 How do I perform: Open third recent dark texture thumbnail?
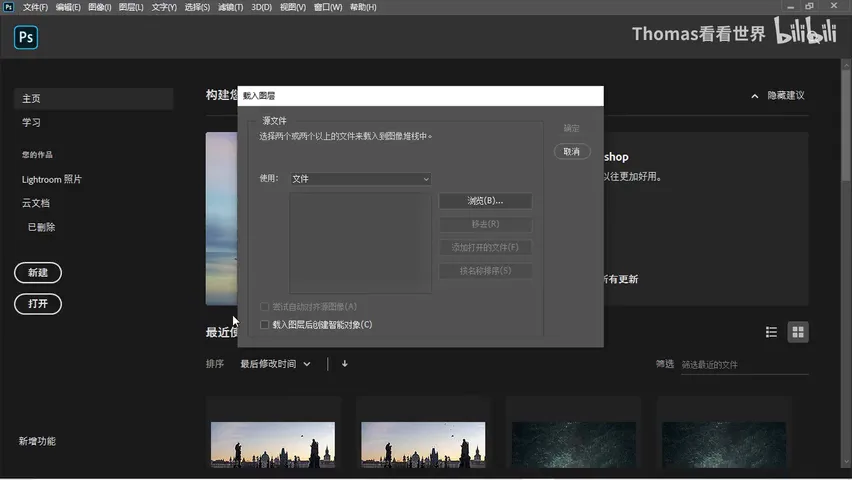click(574, 445)
